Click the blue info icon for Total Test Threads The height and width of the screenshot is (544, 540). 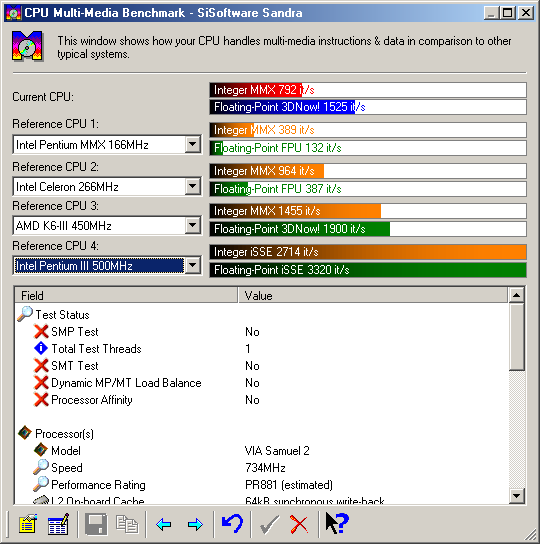(x=41, y=348)
